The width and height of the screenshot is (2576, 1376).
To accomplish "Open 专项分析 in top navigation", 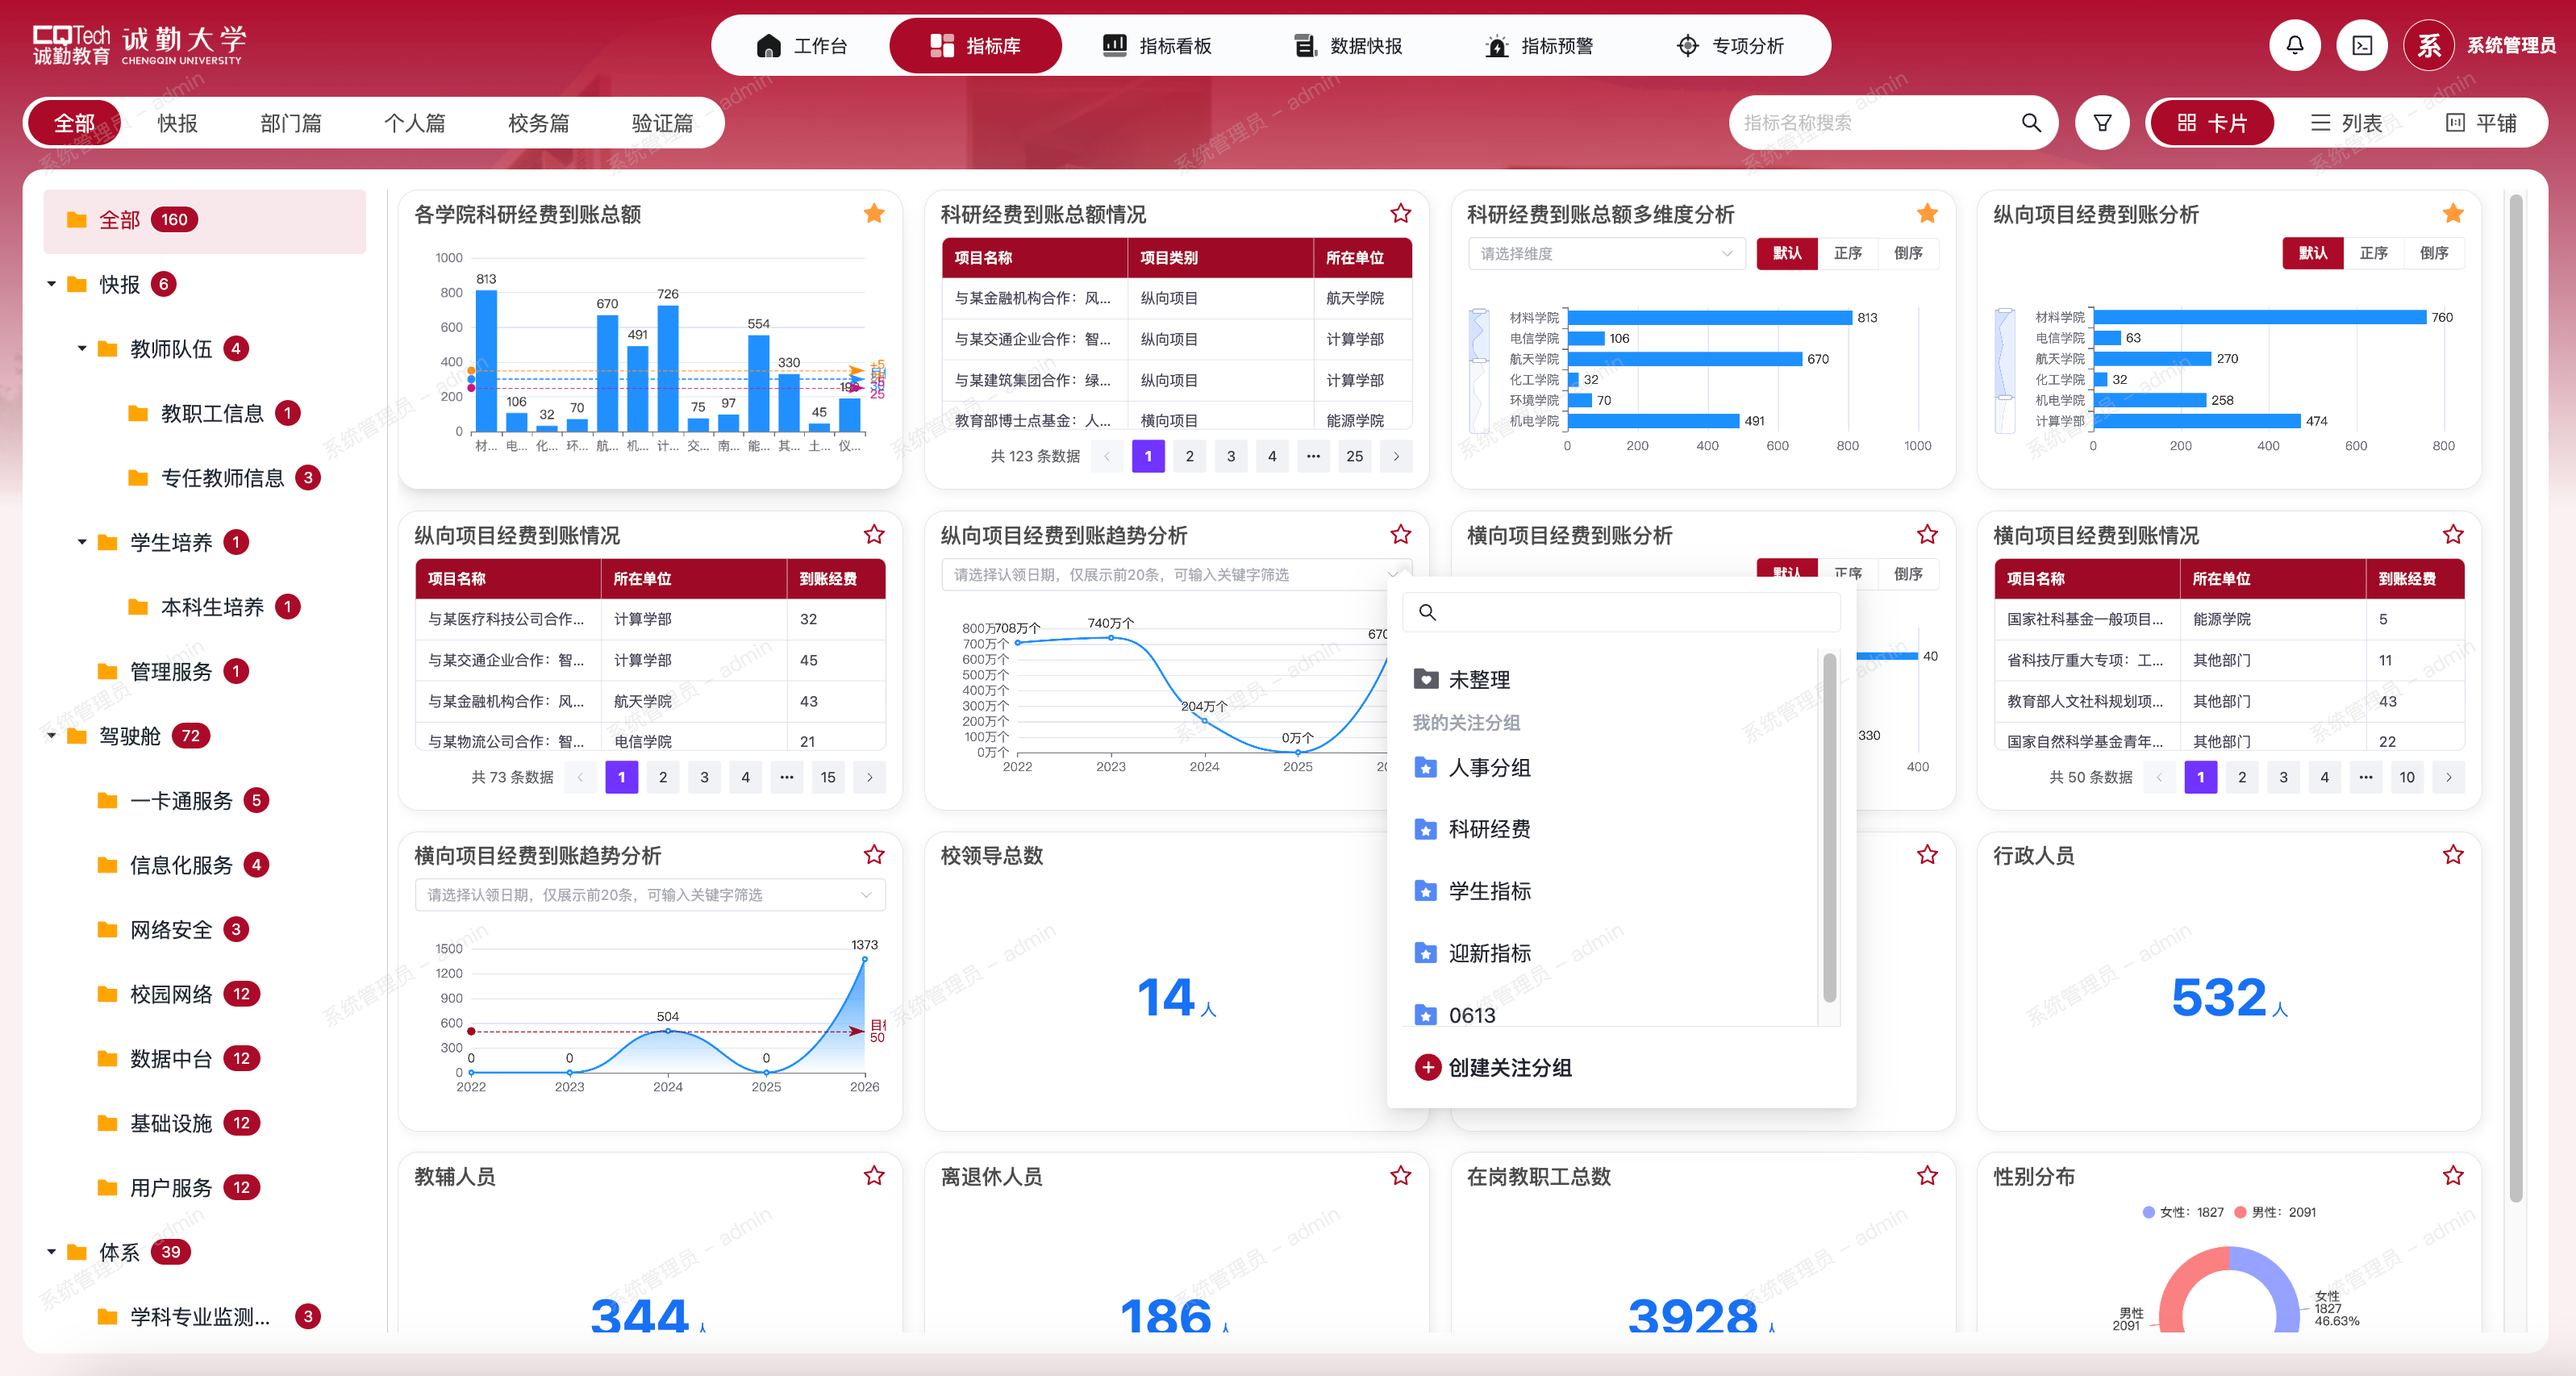I will (x=1730, y=45).
